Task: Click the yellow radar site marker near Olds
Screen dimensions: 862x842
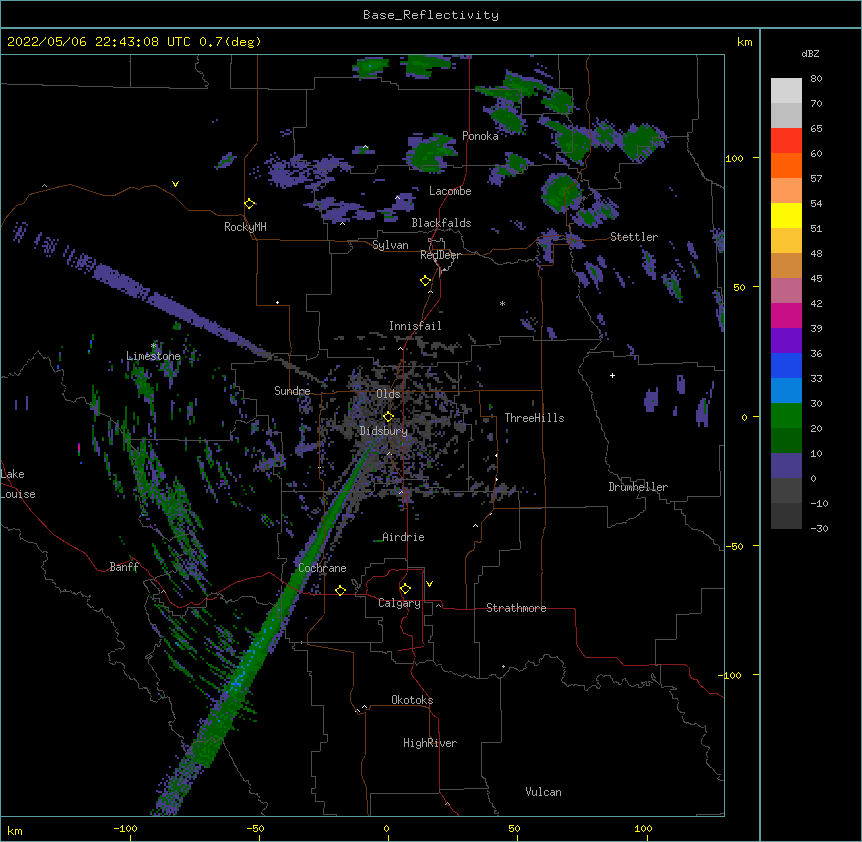Action: tap(388, 417)
